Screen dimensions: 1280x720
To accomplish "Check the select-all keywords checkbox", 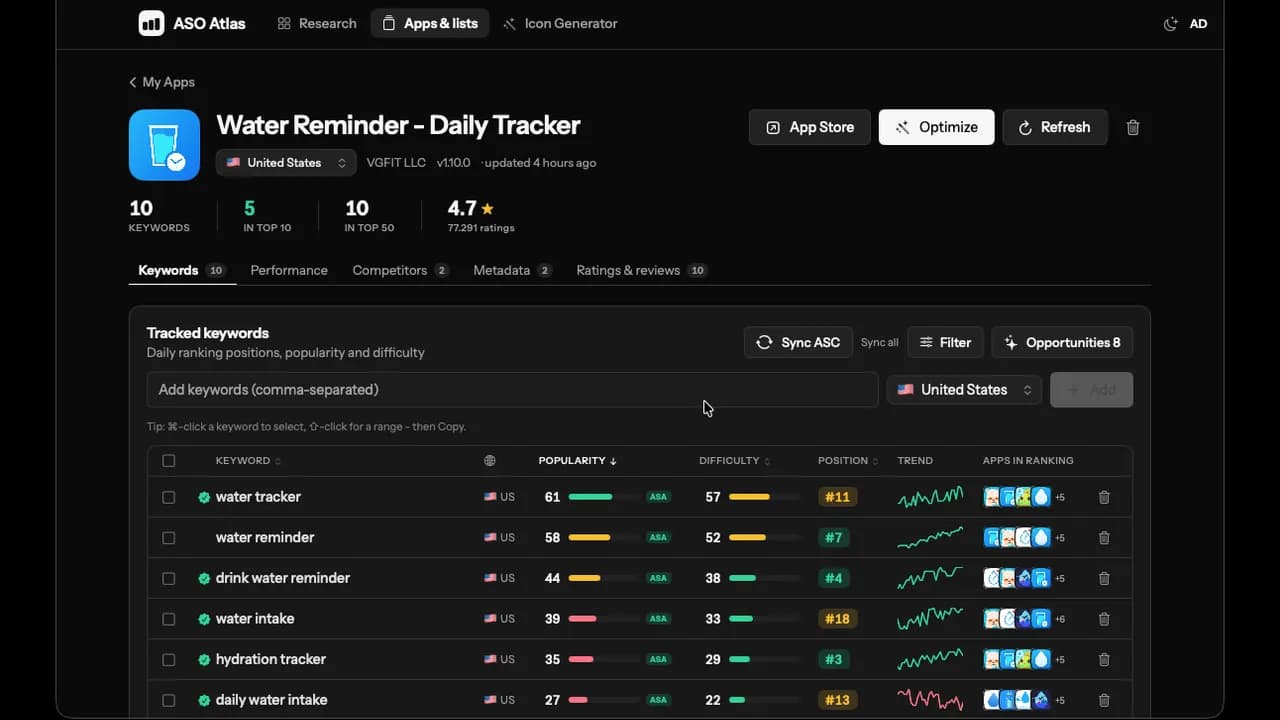I will (x=168, y=461).
